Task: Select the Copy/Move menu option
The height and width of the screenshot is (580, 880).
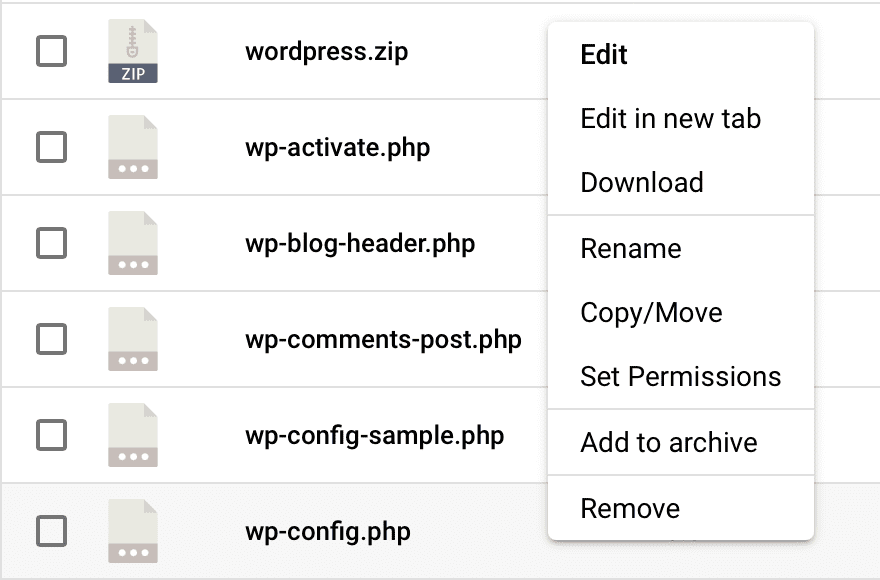Action: pyautogui.click(x=650, y=312)
